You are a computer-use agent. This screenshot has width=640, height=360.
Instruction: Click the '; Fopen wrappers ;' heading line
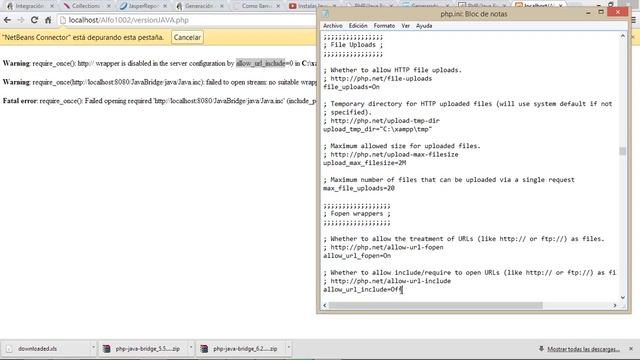click(357, 213)
